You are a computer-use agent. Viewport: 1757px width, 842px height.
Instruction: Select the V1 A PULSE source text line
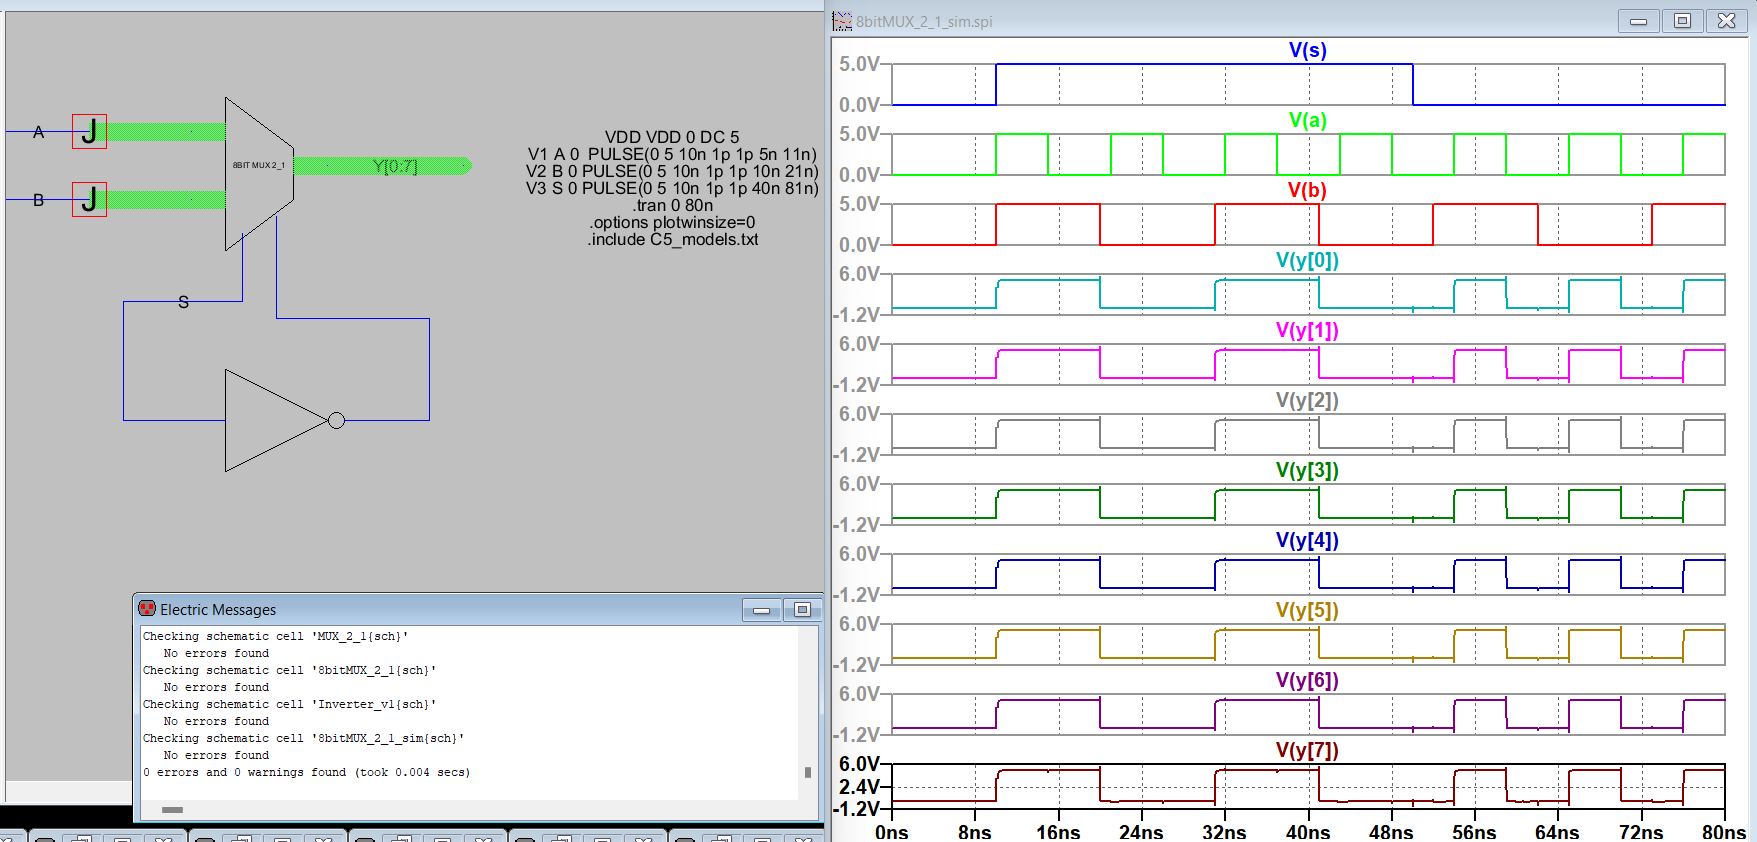tap(672, 154)
